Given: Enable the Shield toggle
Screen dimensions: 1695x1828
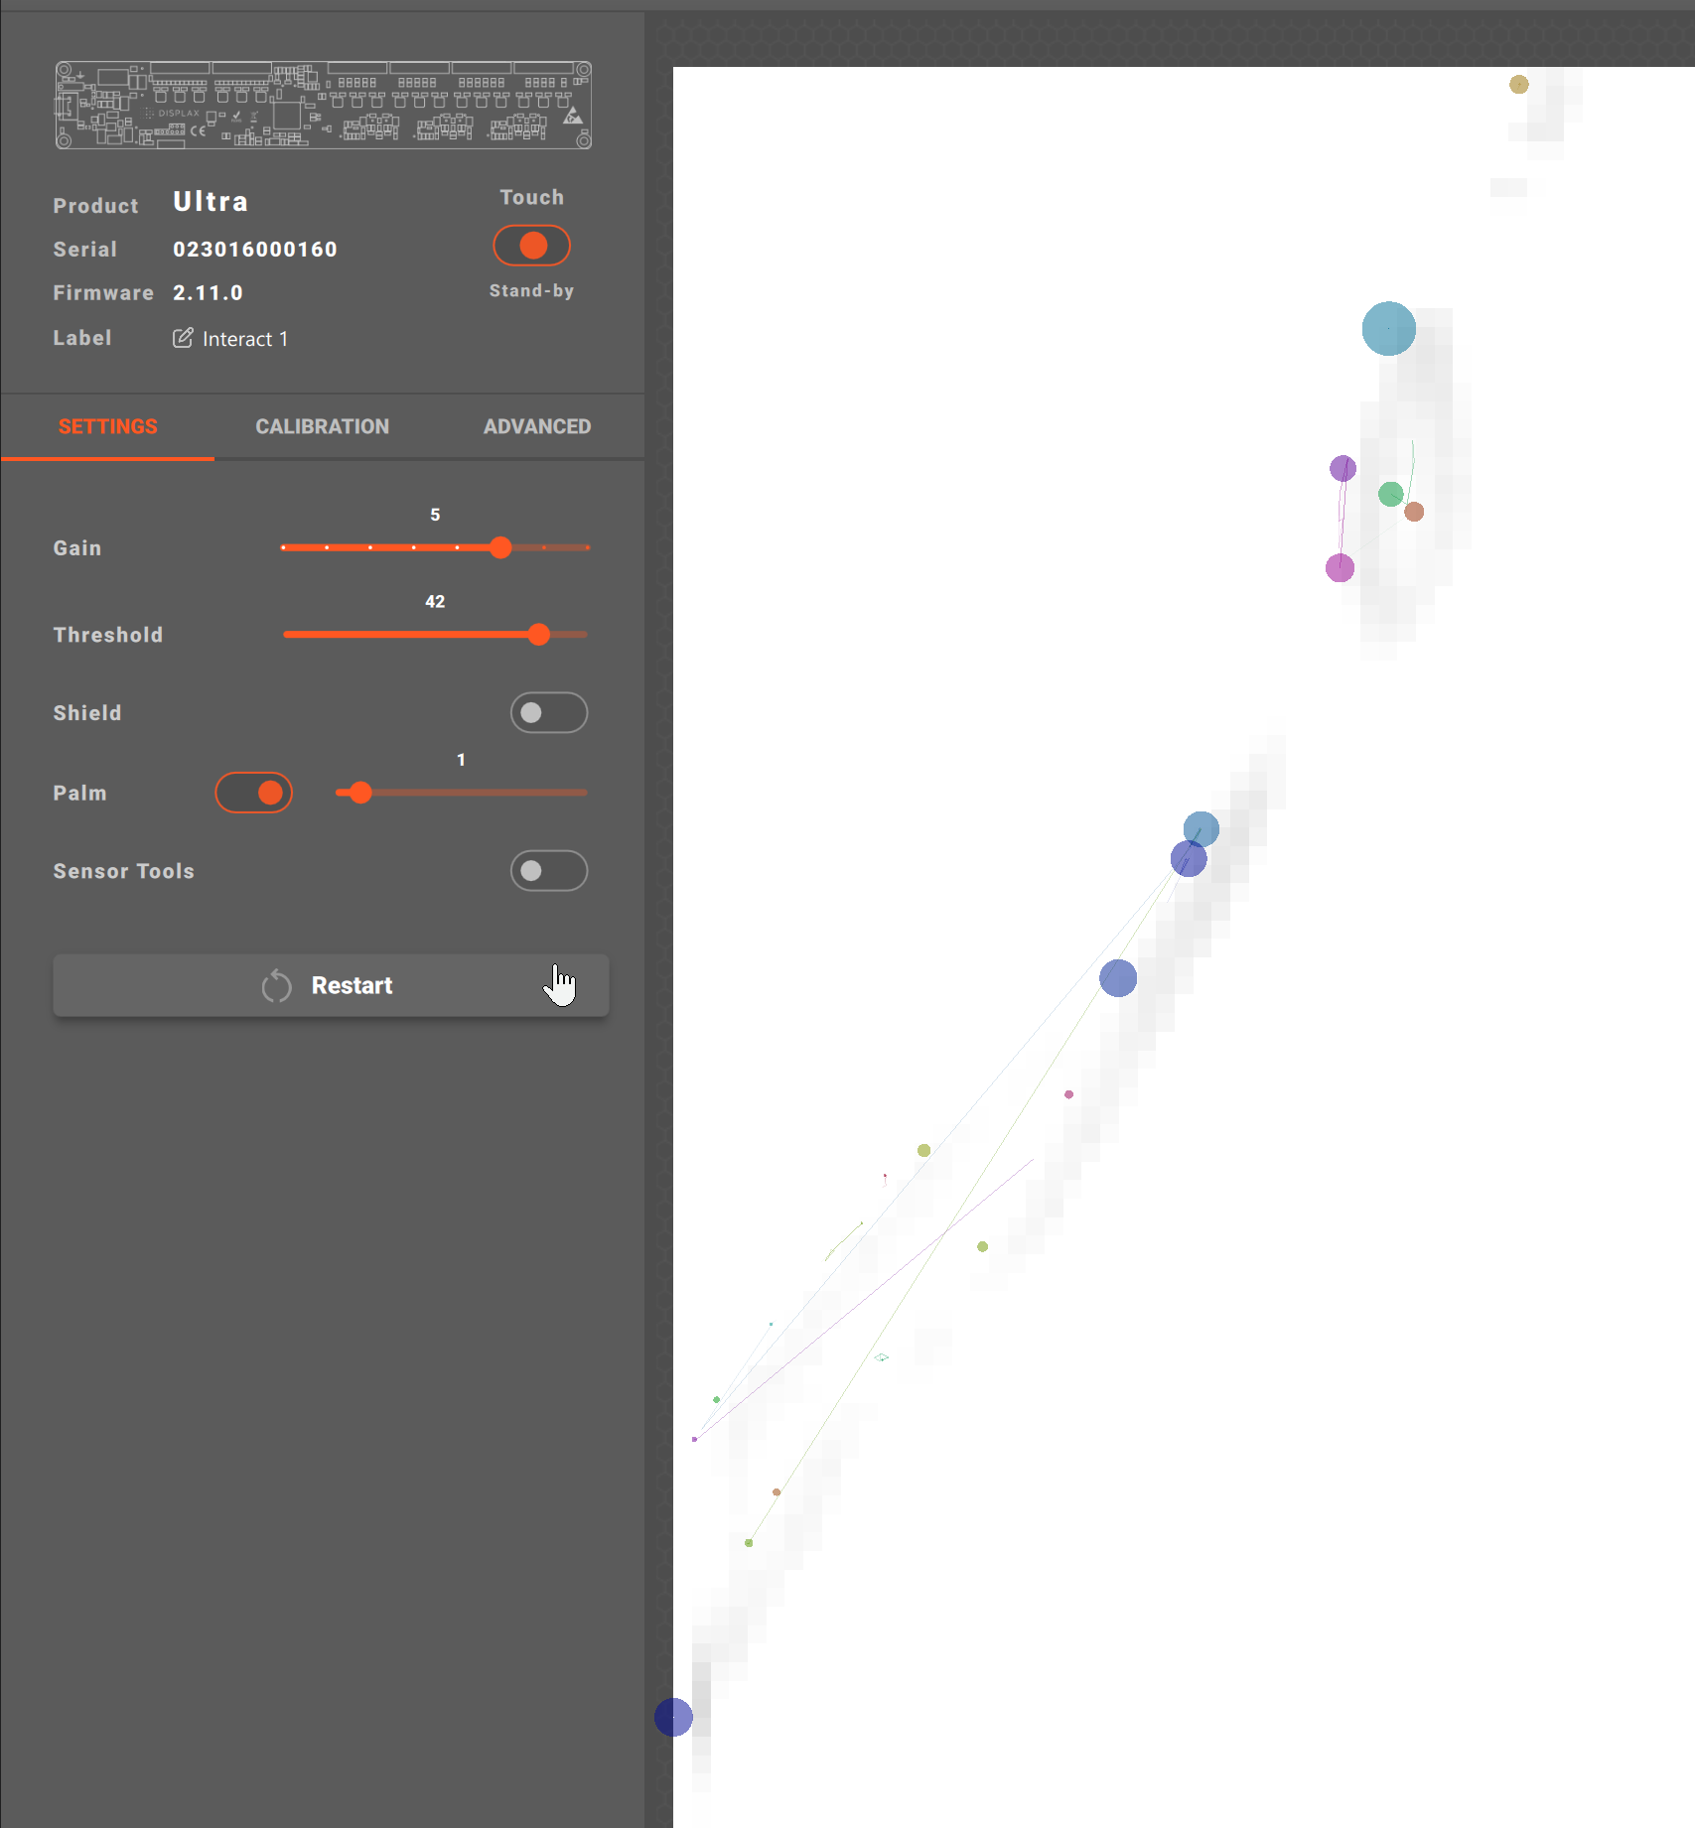Looking at the screenshot, I should click(x=548, y=713).
